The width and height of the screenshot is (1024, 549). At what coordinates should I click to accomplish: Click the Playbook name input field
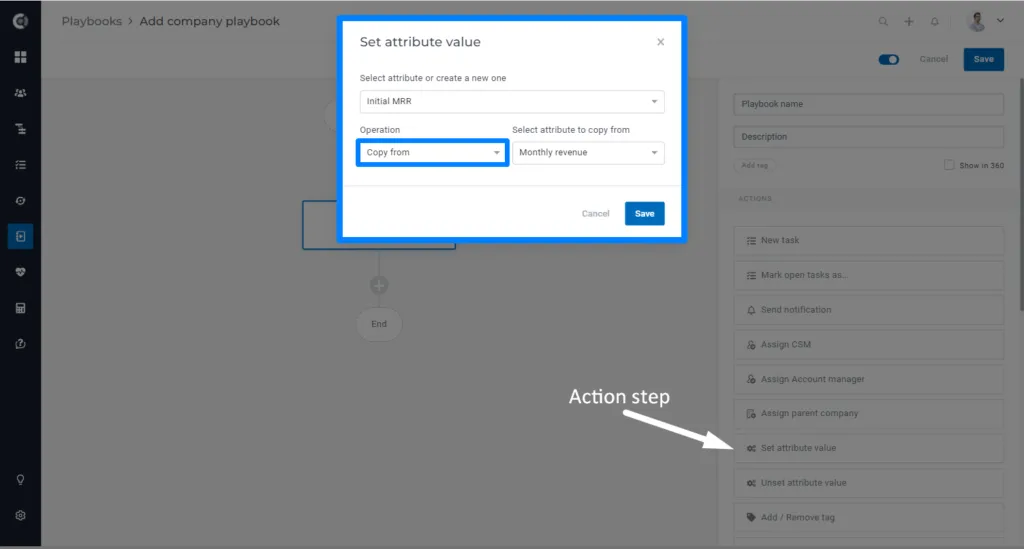pyautogui.click(x=869, y=104)
